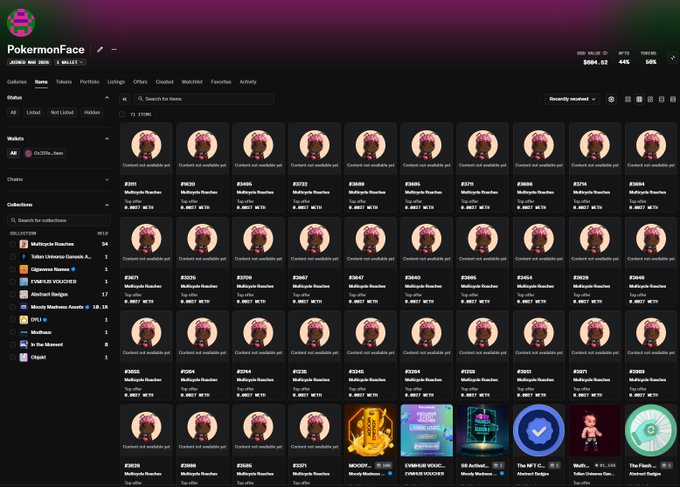Check the EVMHUB VOUCHER collection checkbox
The height and width of the screenshot is (487, 680).
point(13,282)
